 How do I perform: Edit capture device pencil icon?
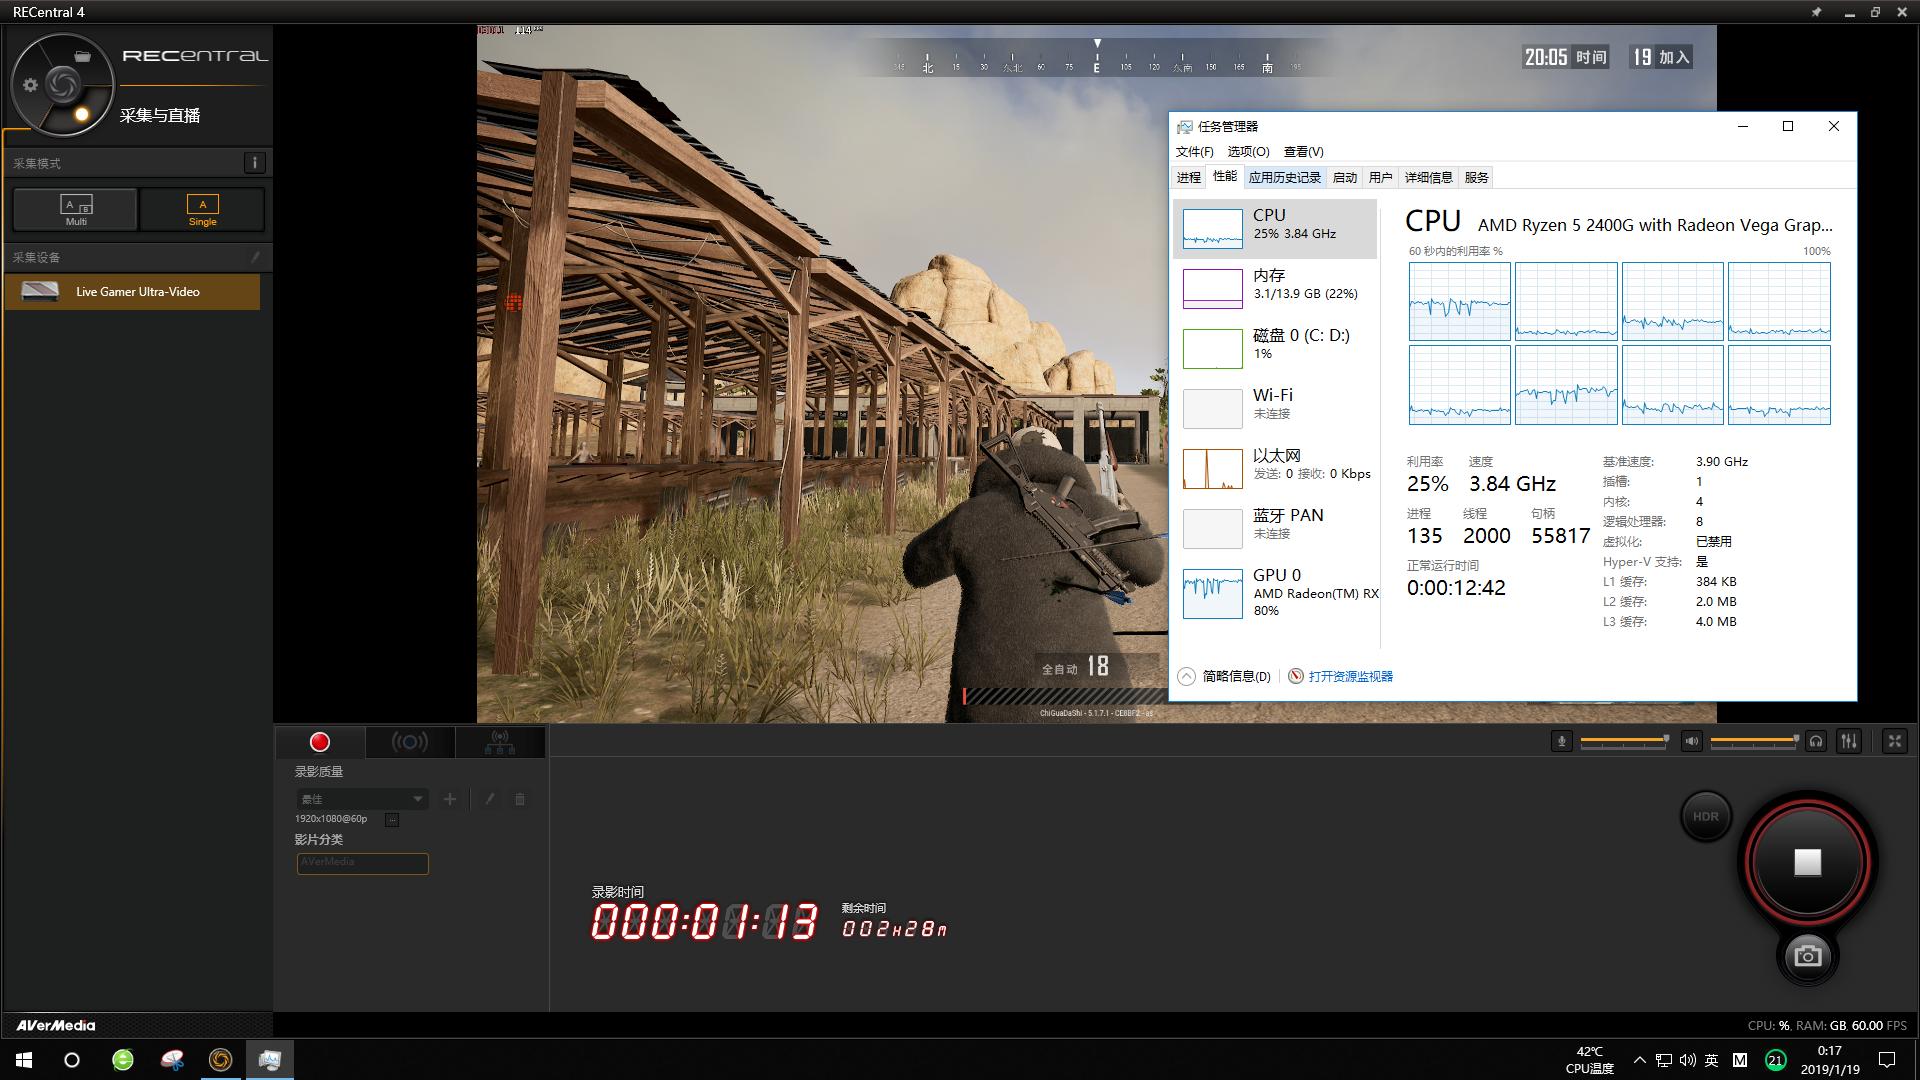click(x=256, y=257)
